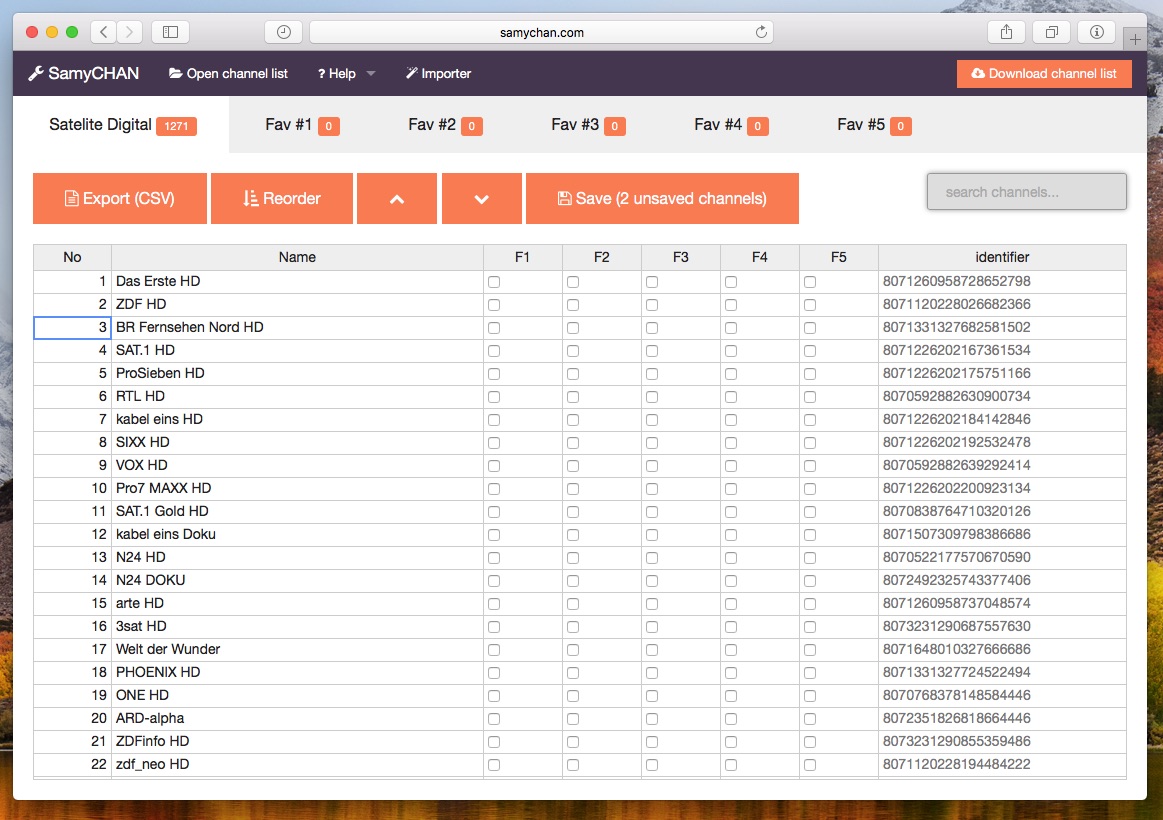Select the SAT.1 Gold HD name cell

(297, 511)
